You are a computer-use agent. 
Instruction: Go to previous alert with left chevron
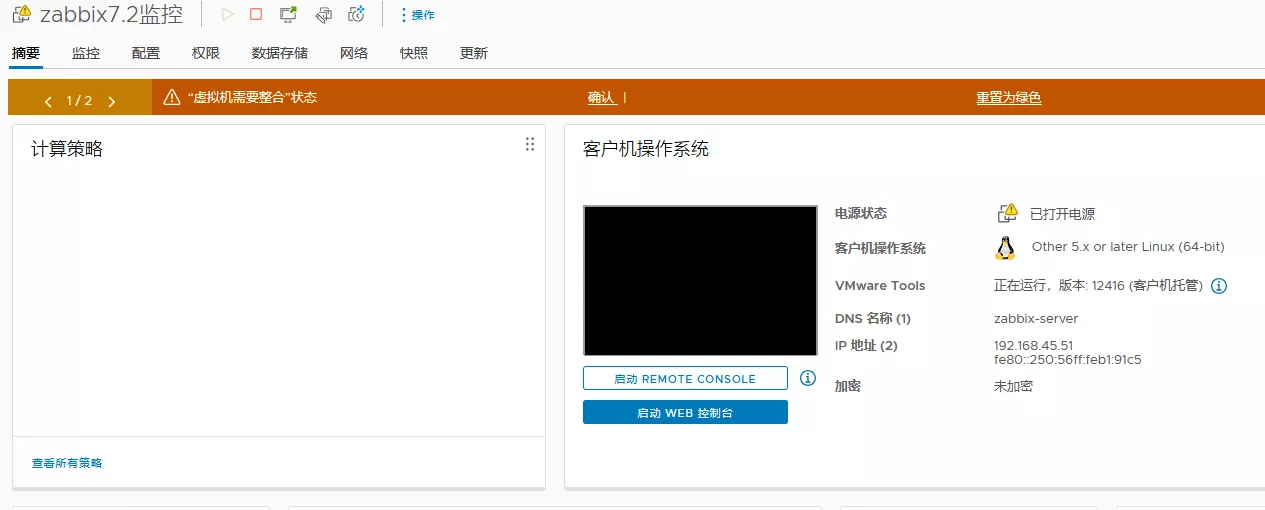(x=48, y=101)
